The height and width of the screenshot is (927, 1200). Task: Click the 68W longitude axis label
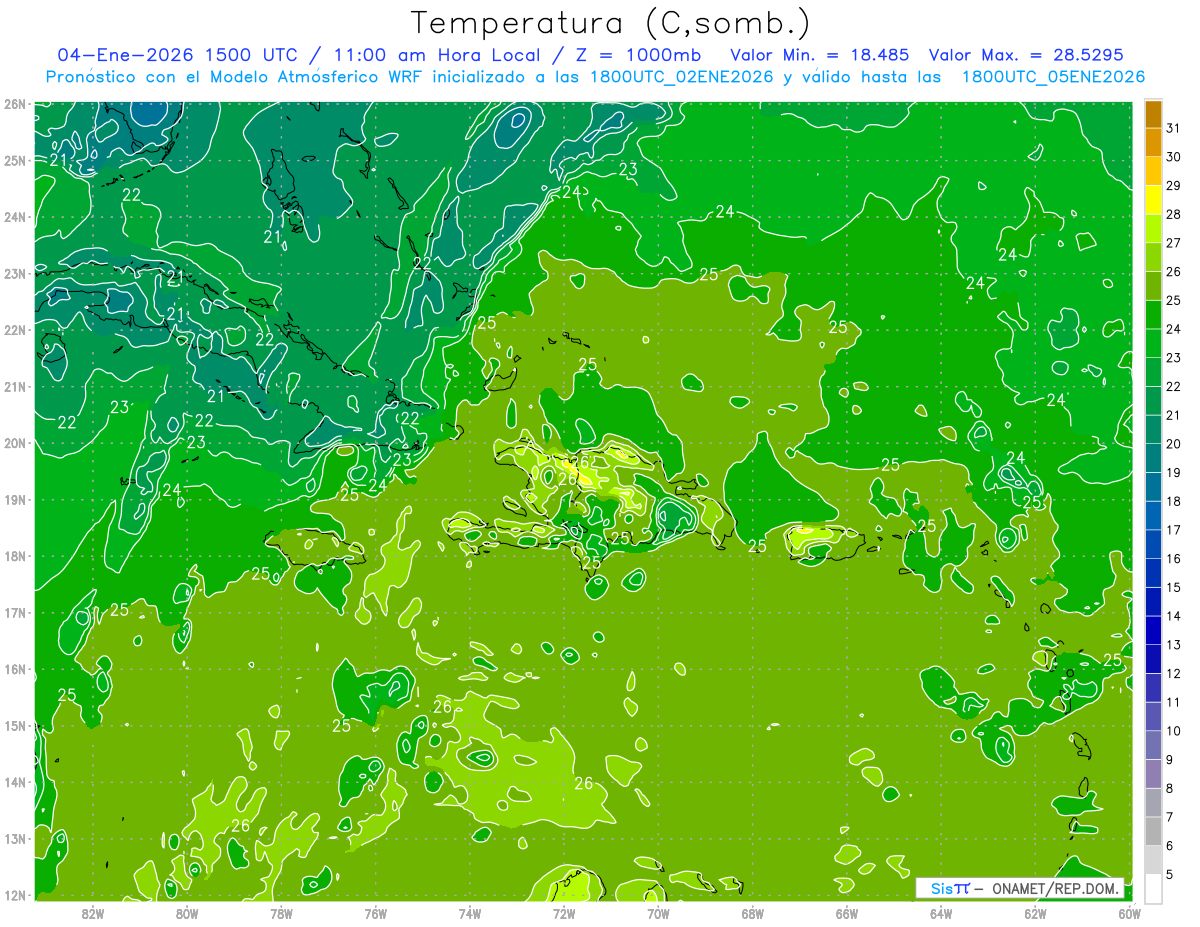[x=752, y=914]
